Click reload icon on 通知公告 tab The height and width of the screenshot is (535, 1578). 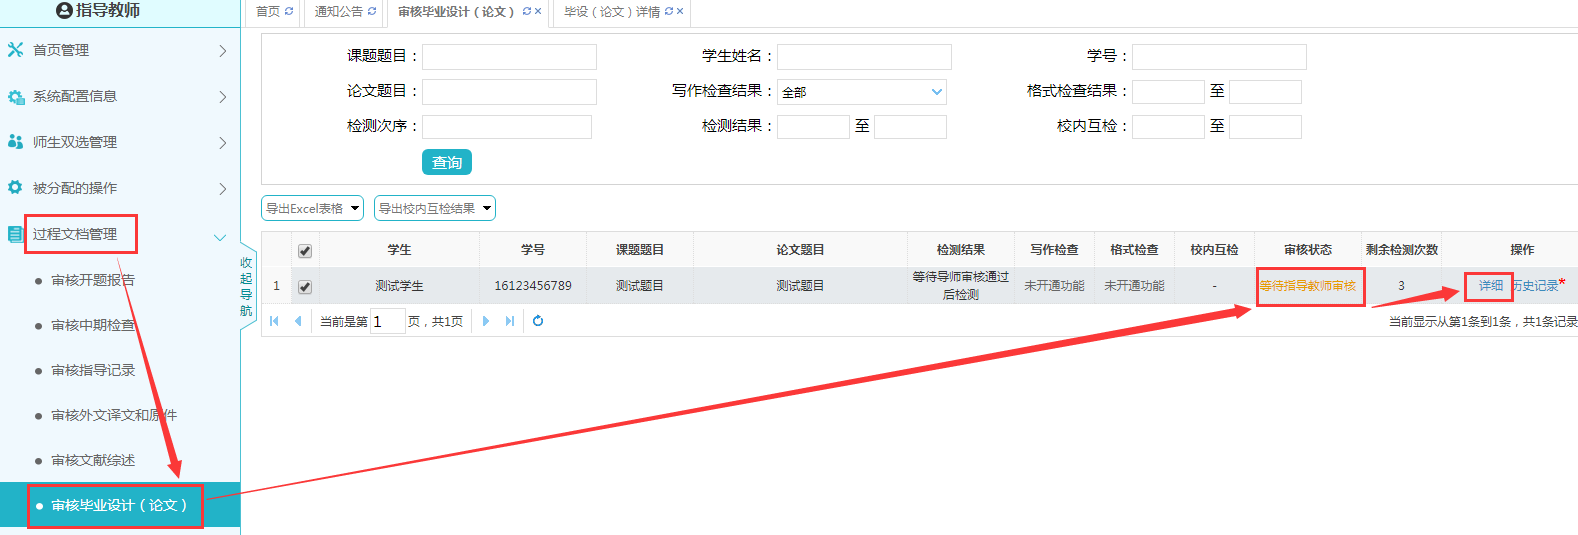(x=372, y=12)
